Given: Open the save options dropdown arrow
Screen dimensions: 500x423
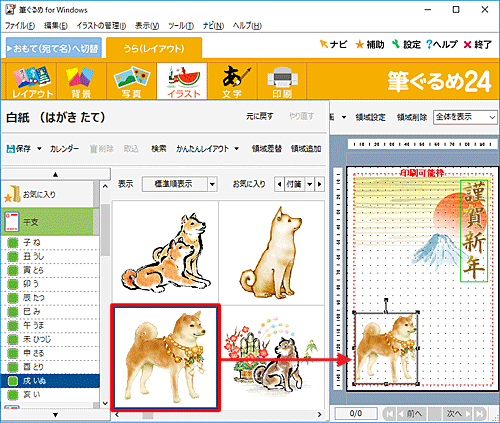Looking at the screenshot, I should pos(39,149).
